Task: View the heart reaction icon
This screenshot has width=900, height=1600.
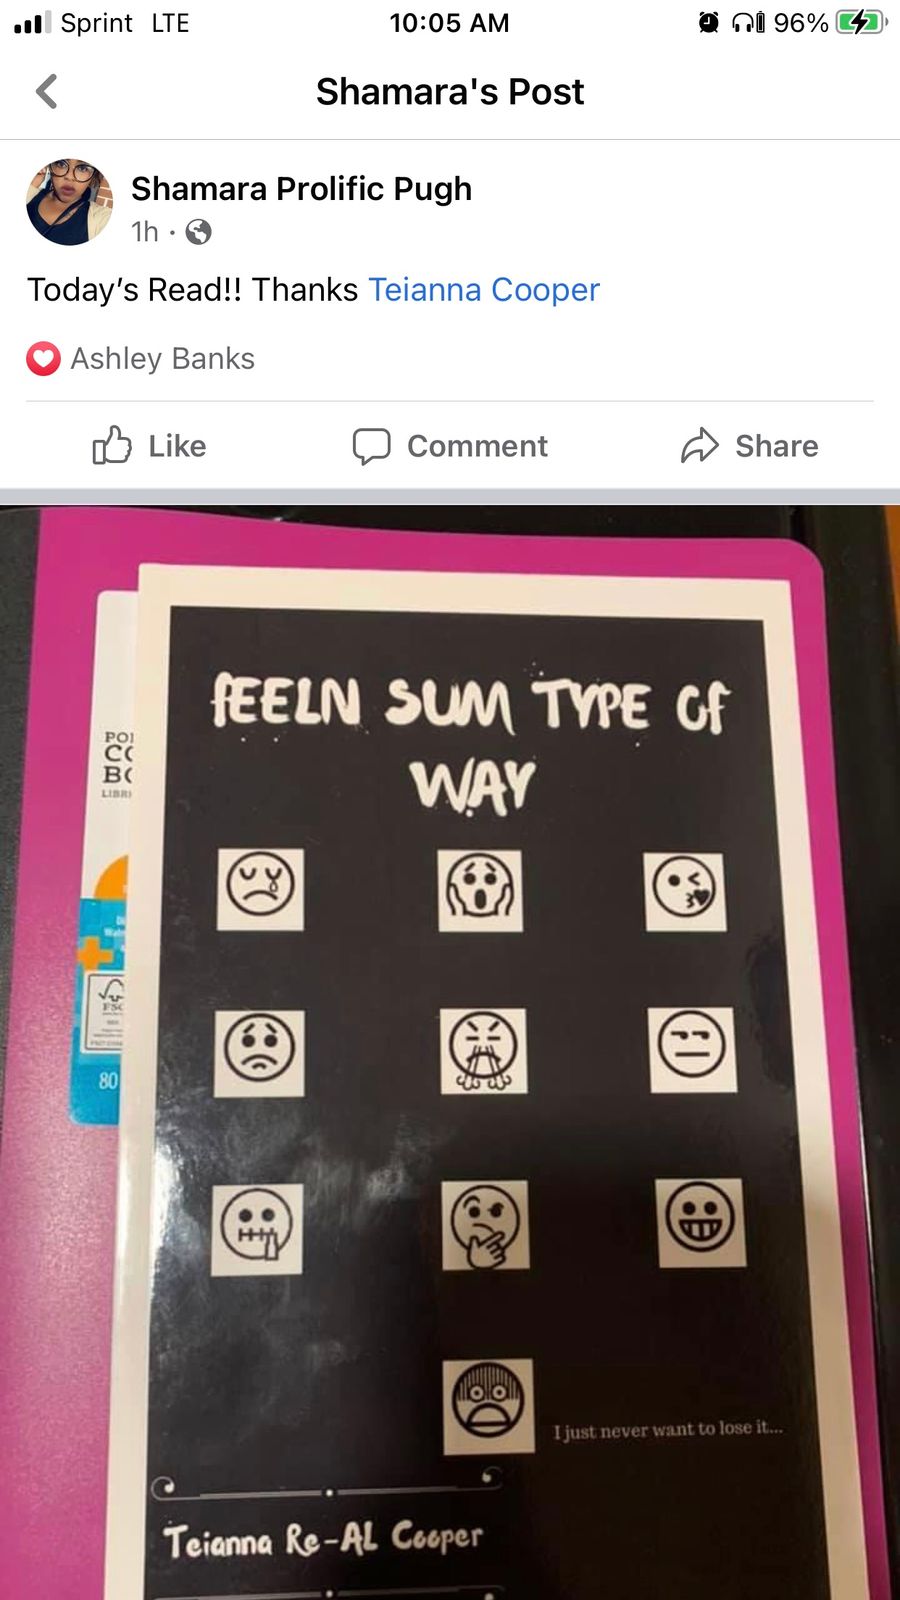Action: [43, 359]
